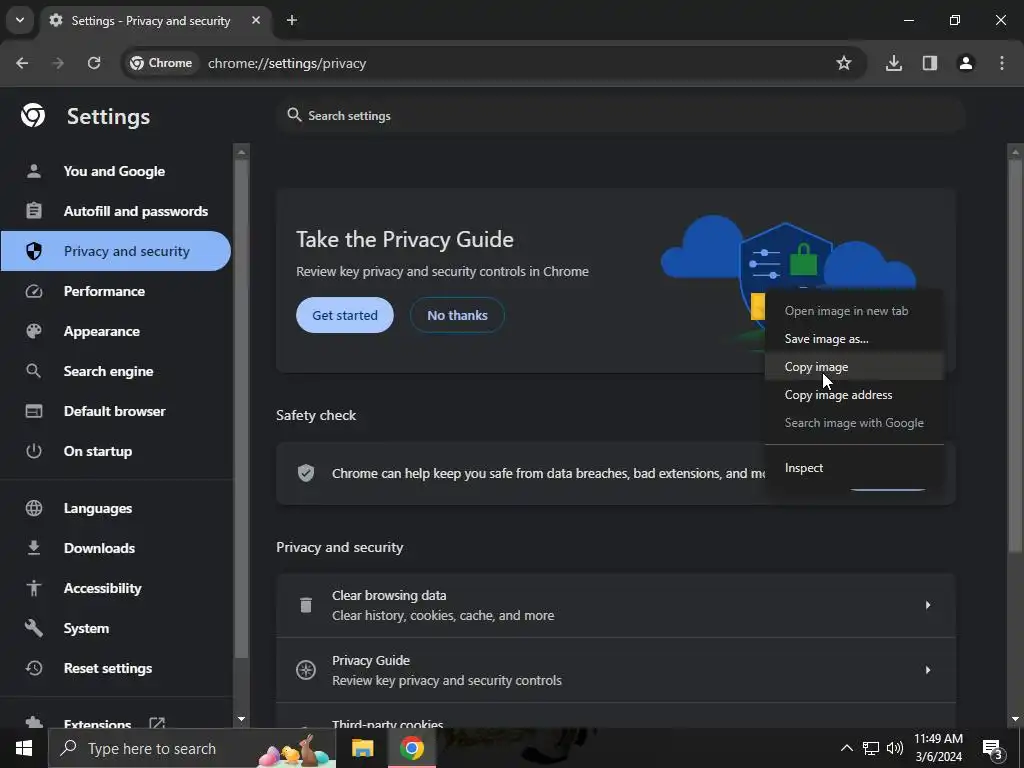Open Downloads settings in sidebar
This screenshot has width=1024, height=768.
[116, 548]
